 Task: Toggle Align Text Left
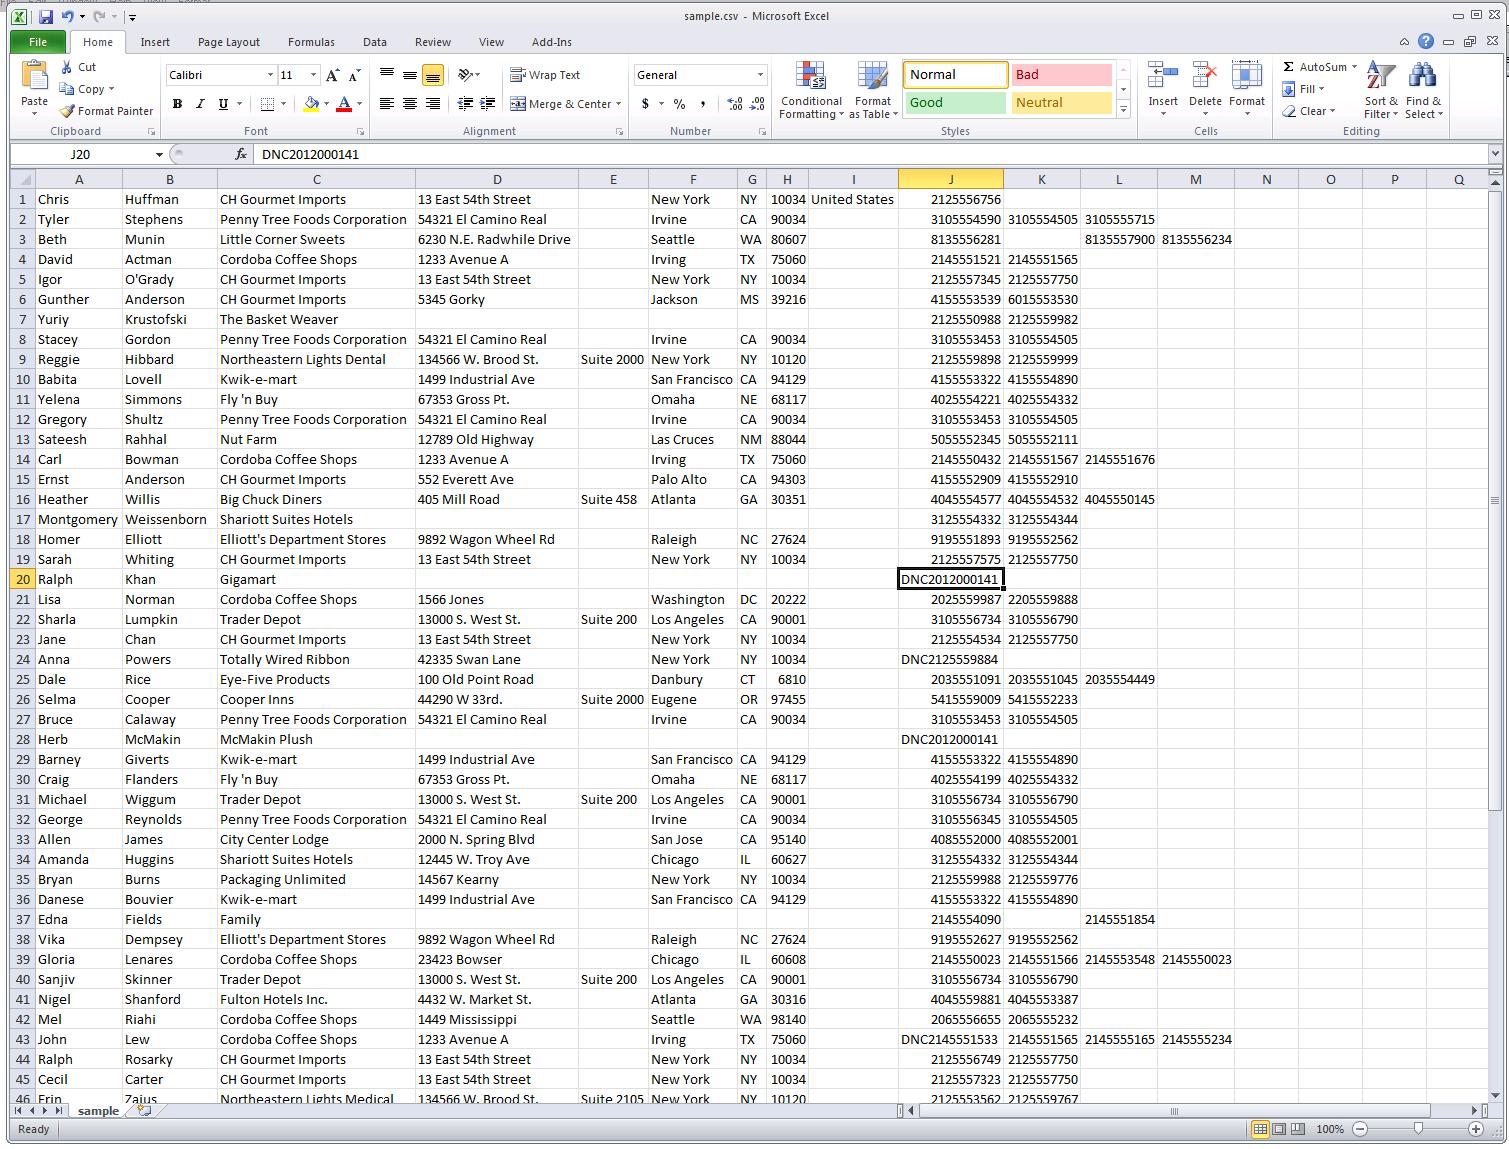click(387, 104)
